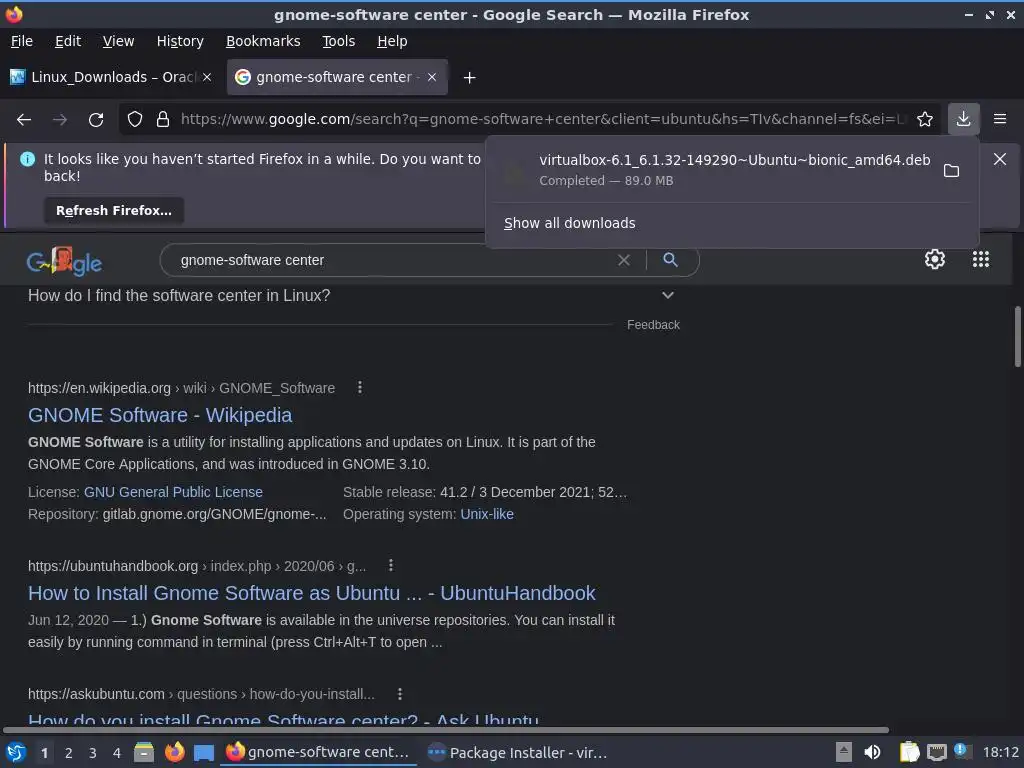Open the update notifier tray icon
Image resolution: width=1024 pixels, height=768 pixels.
(x=961, y=750)
